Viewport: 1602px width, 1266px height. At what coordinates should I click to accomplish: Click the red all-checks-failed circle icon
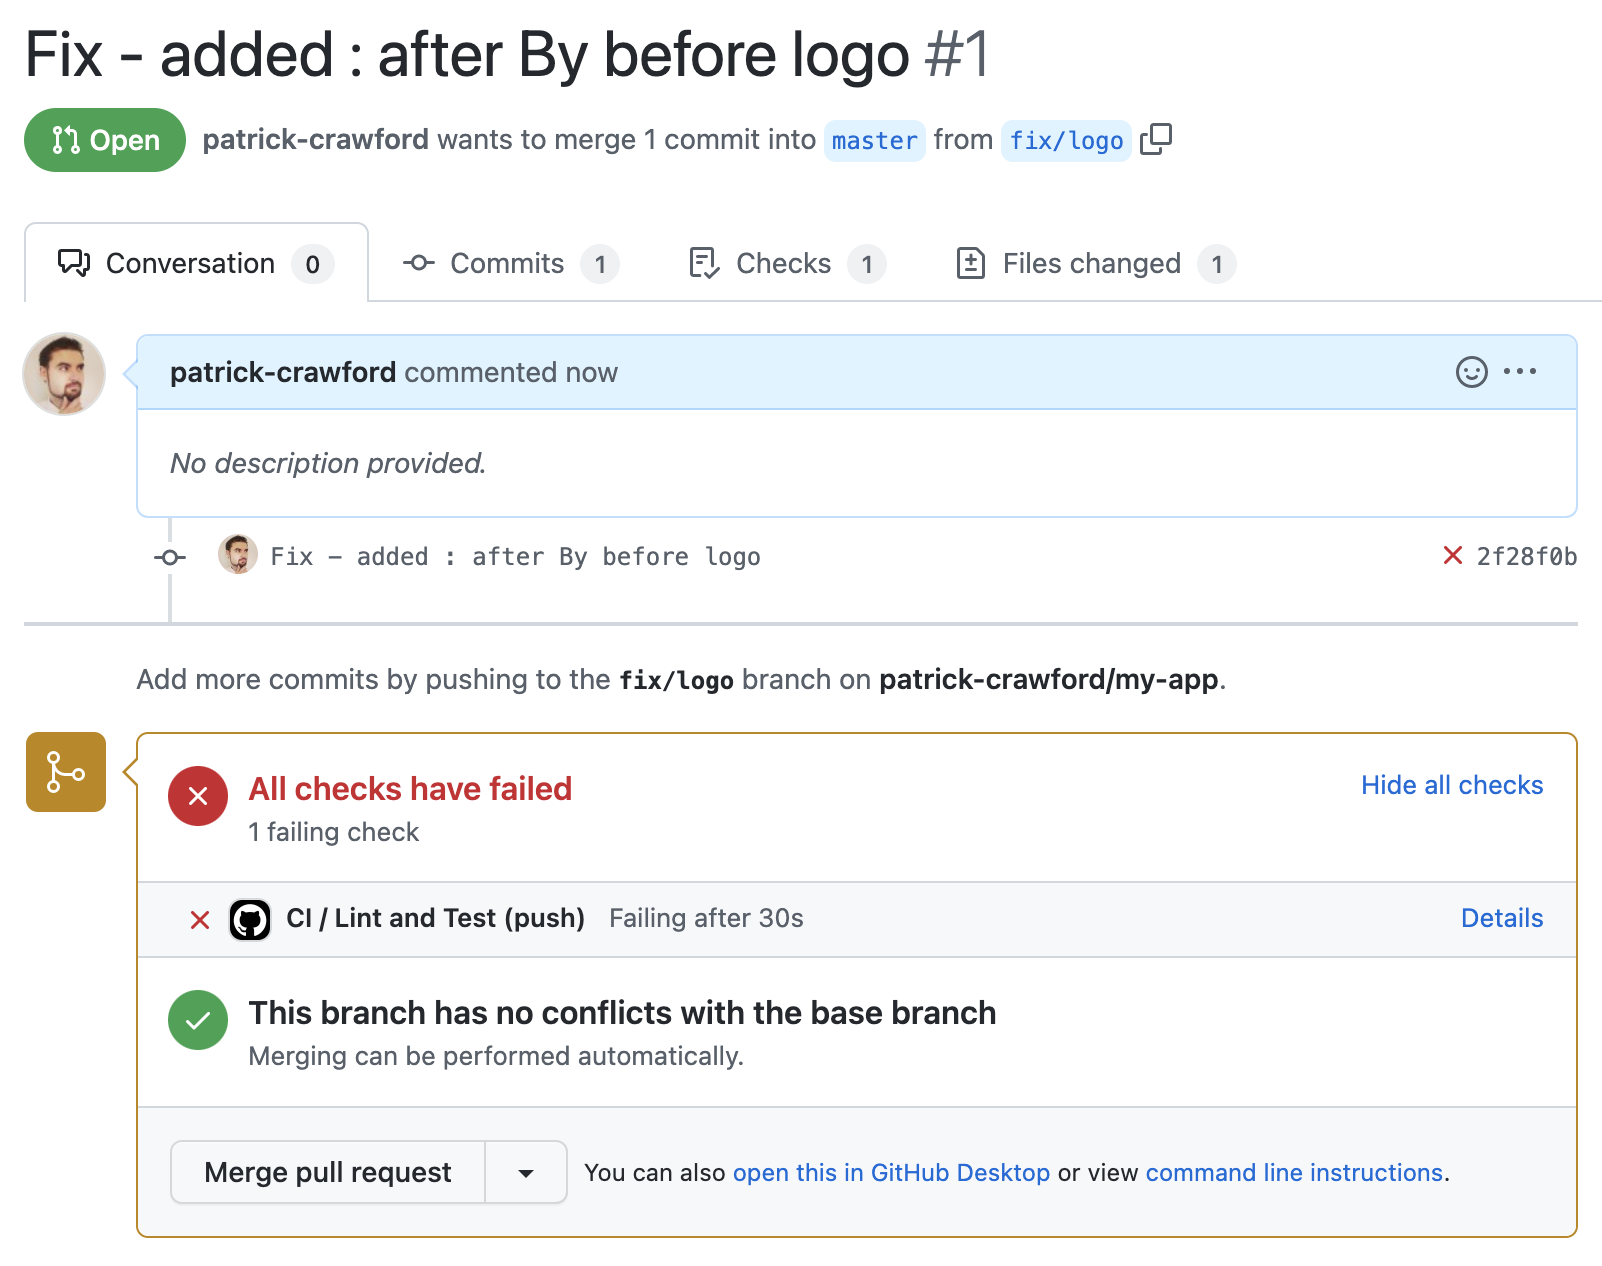coord(198,796)
